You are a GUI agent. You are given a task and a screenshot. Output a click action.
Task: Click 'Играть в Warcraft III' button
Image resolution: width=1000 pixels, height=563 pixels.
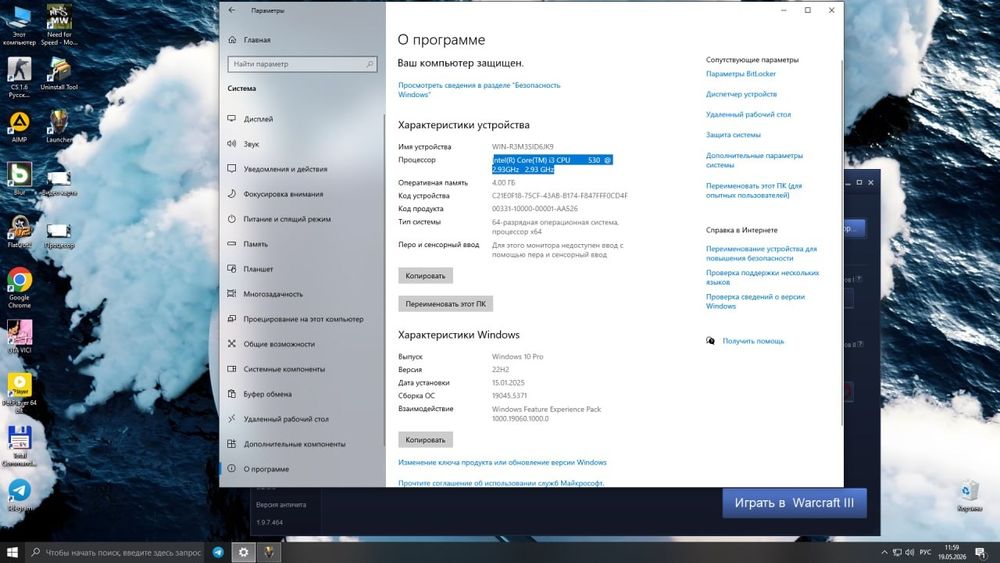click(x=794, y=502)
